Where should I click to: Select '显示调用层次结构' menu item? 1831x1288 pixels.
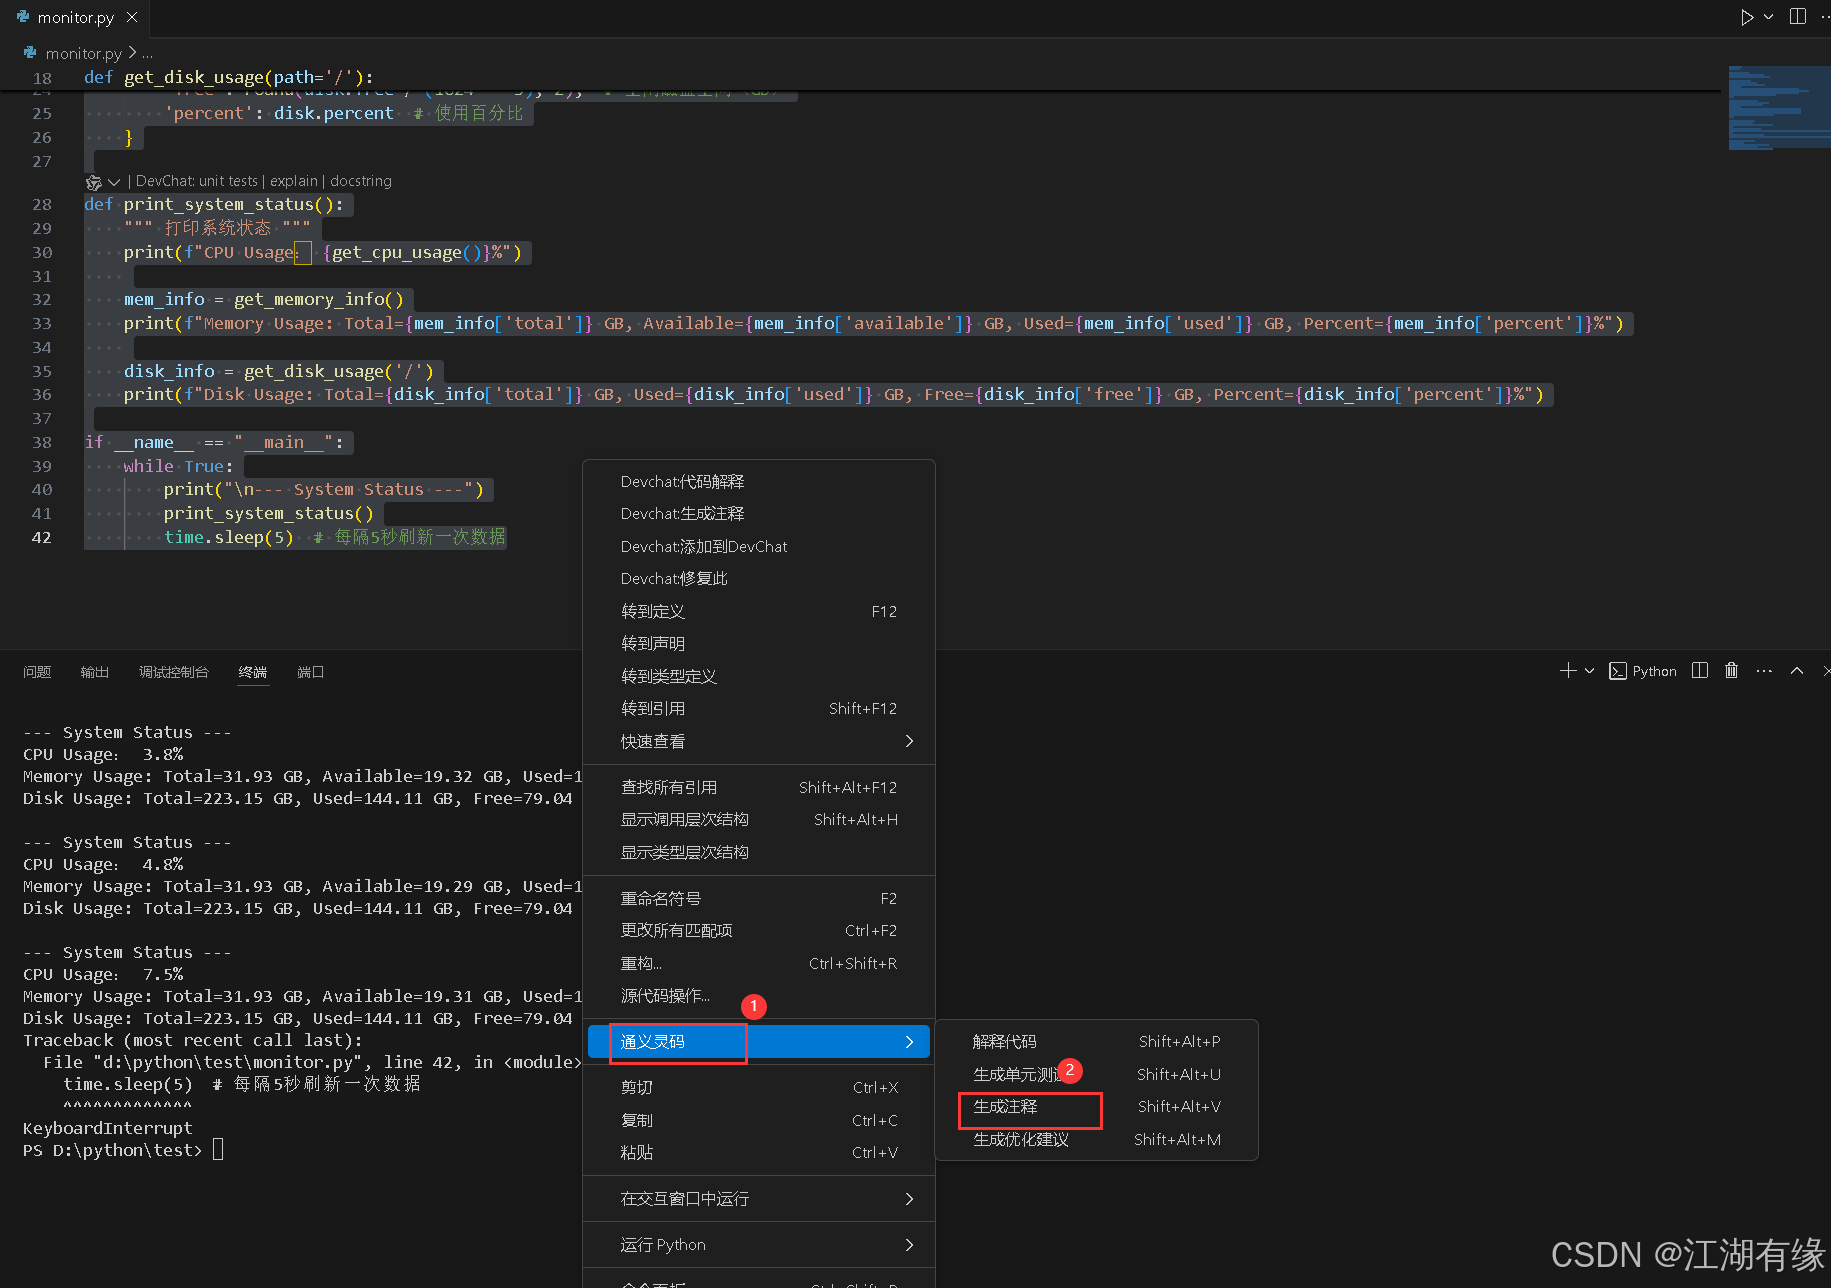(759, 820)
